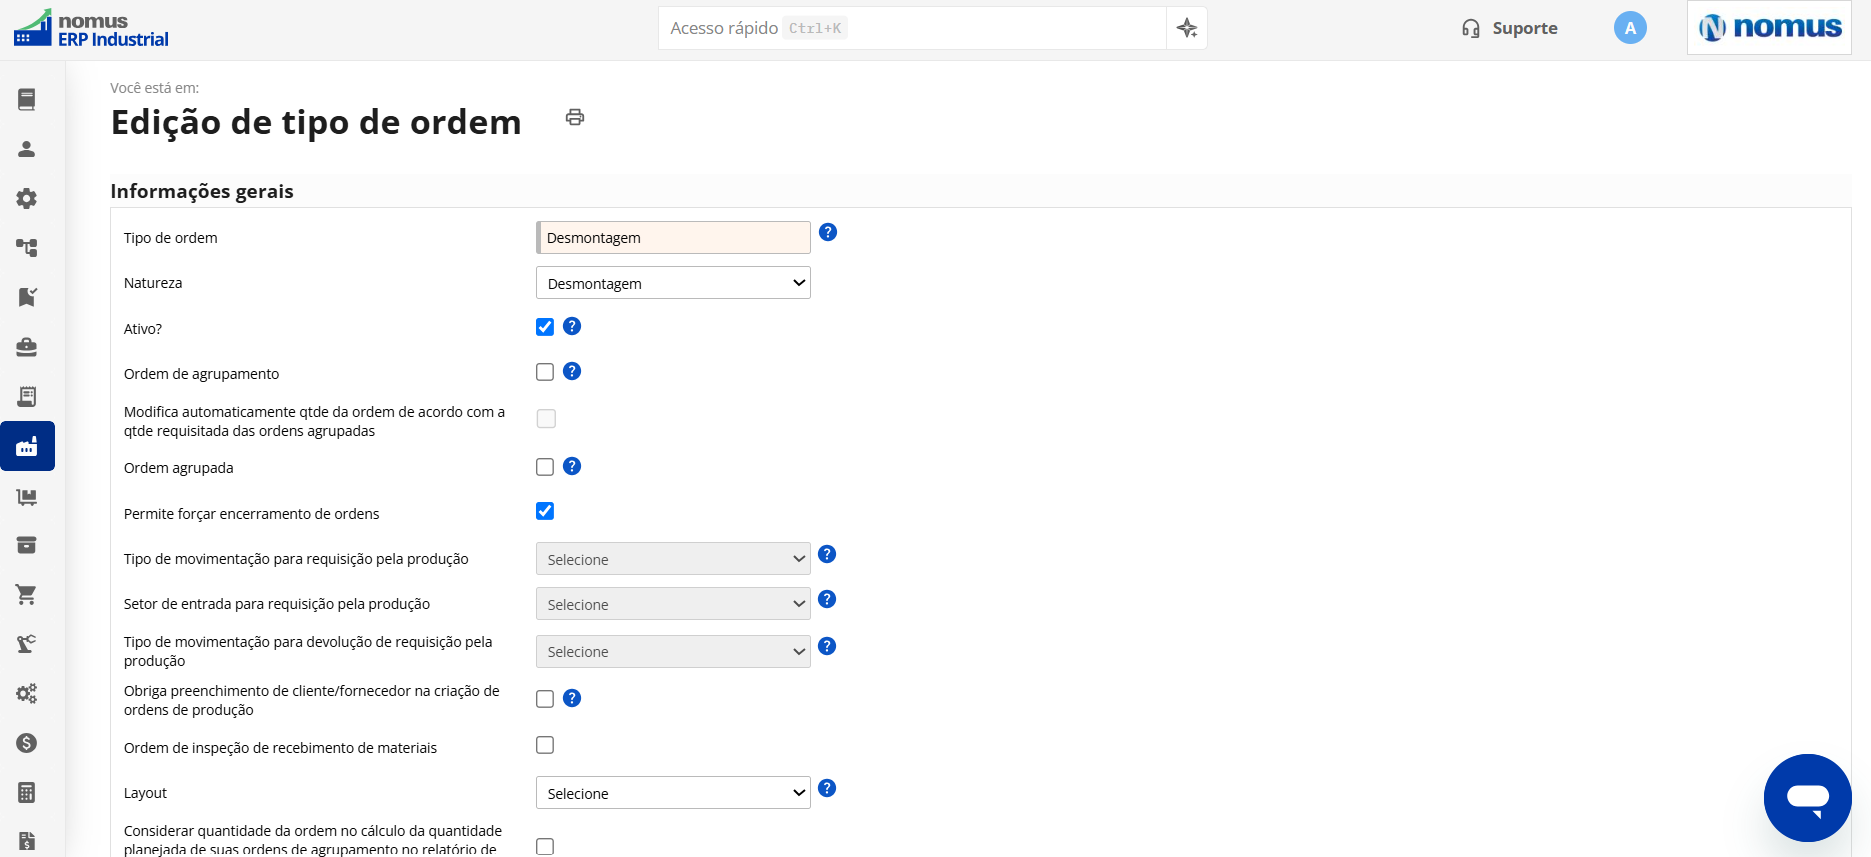Open Setor de entrada para requisição dropdown

[x=673, y=604]
